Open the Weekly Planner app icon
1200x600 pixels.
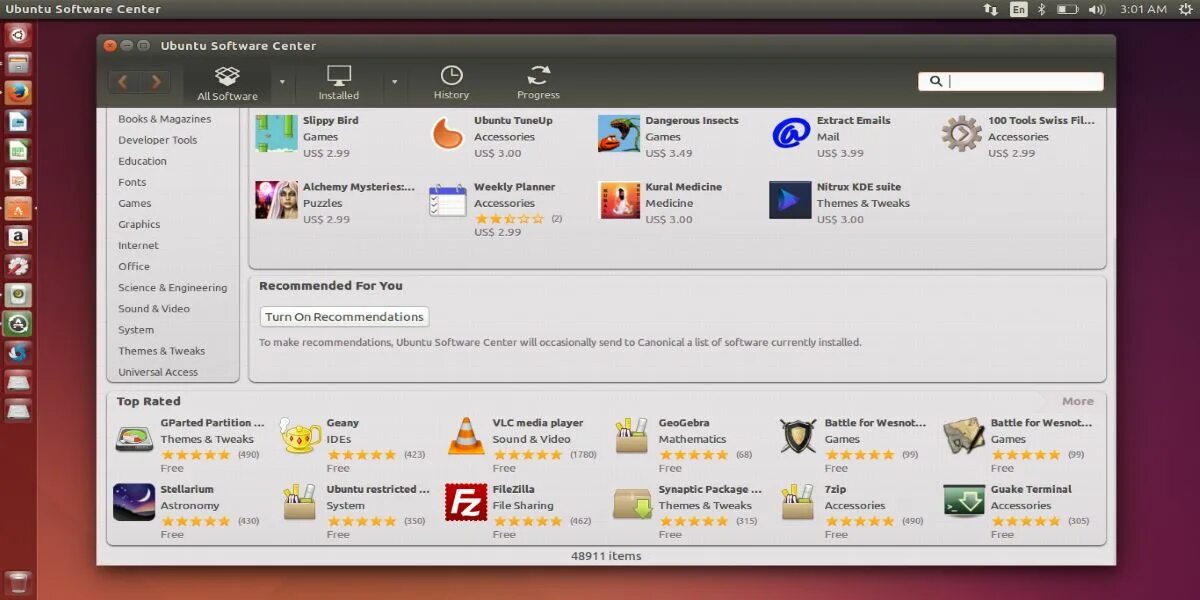pos(448,200)
